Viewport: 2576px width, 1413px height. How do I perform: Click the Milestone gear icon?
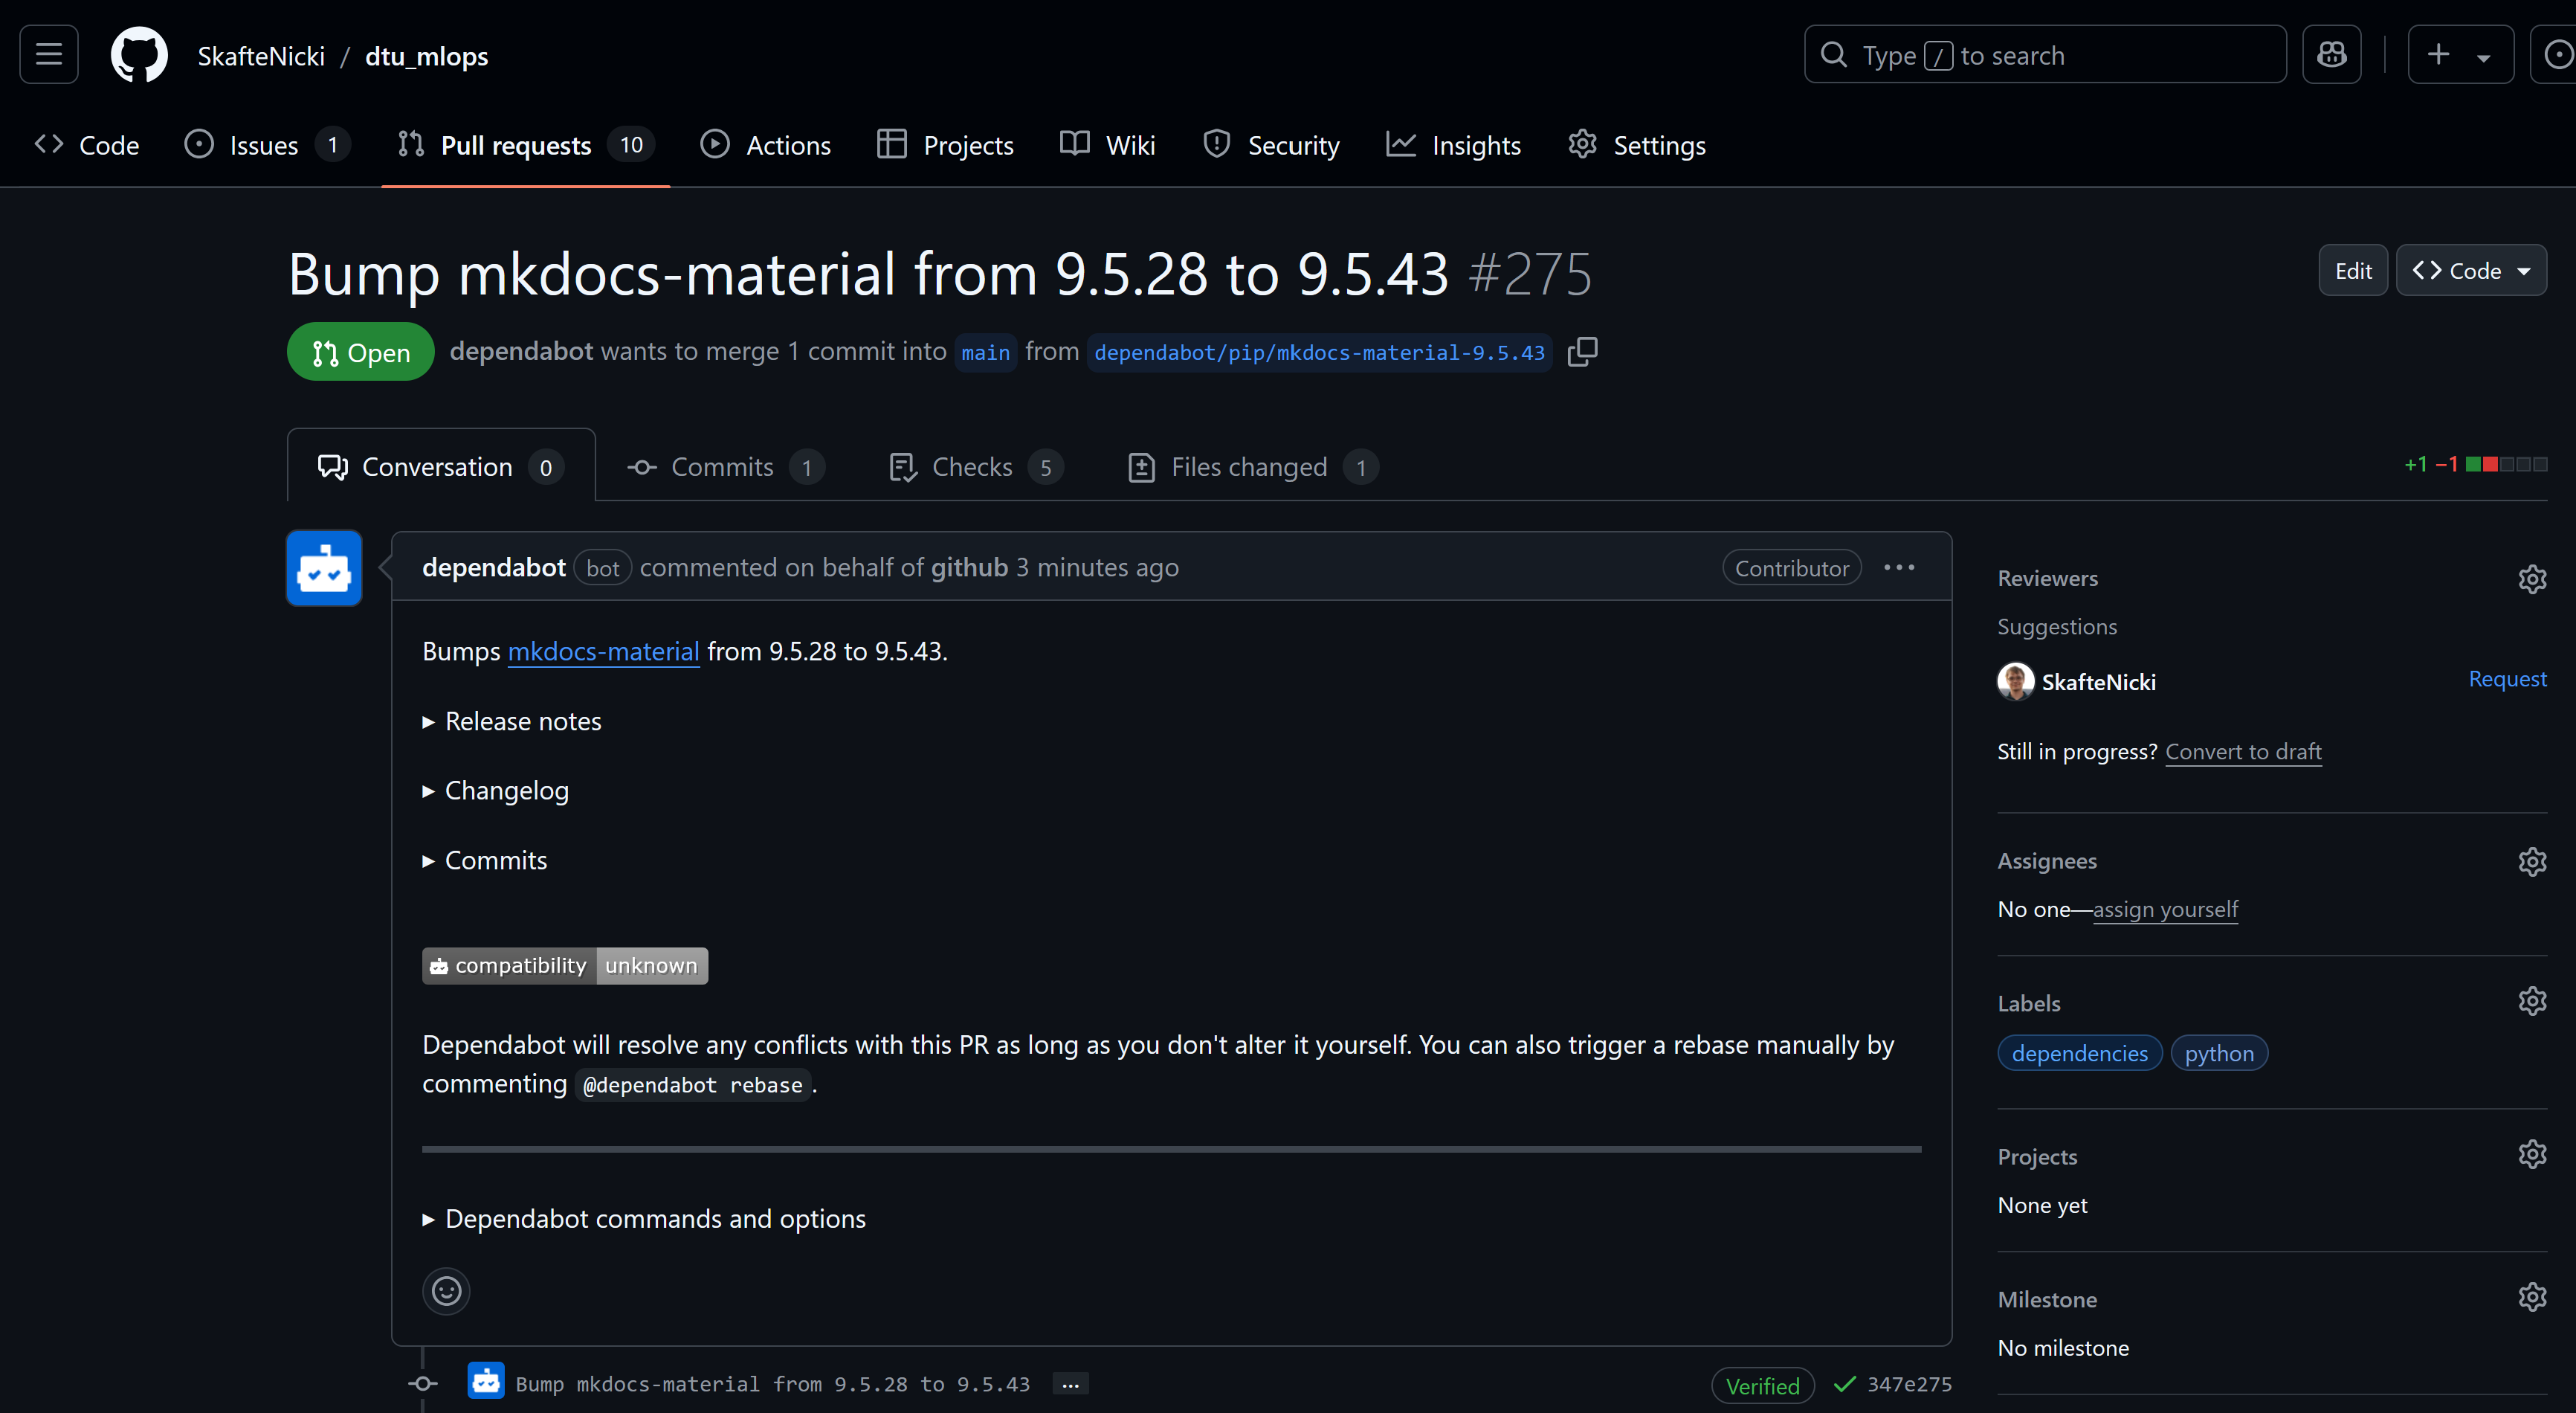2531,1298
